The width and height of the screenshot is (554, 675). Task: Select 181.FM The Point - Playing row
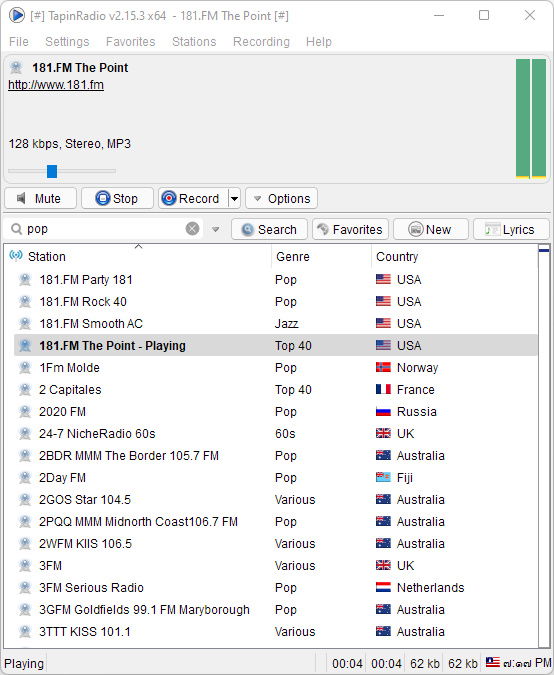(x=275, y=346)
